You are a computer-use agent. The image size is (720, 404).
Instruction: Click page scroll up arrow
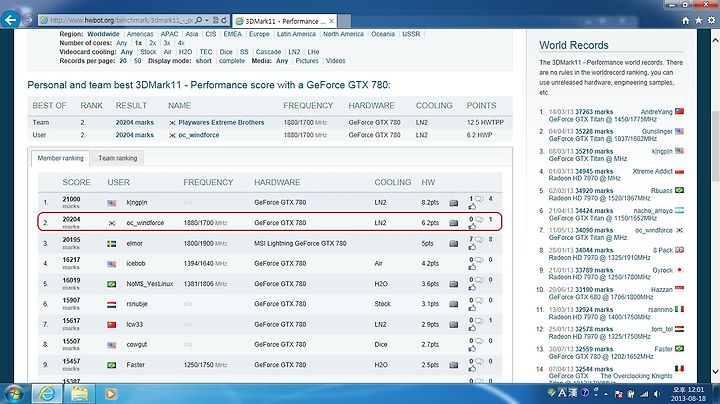pos(715,40)
